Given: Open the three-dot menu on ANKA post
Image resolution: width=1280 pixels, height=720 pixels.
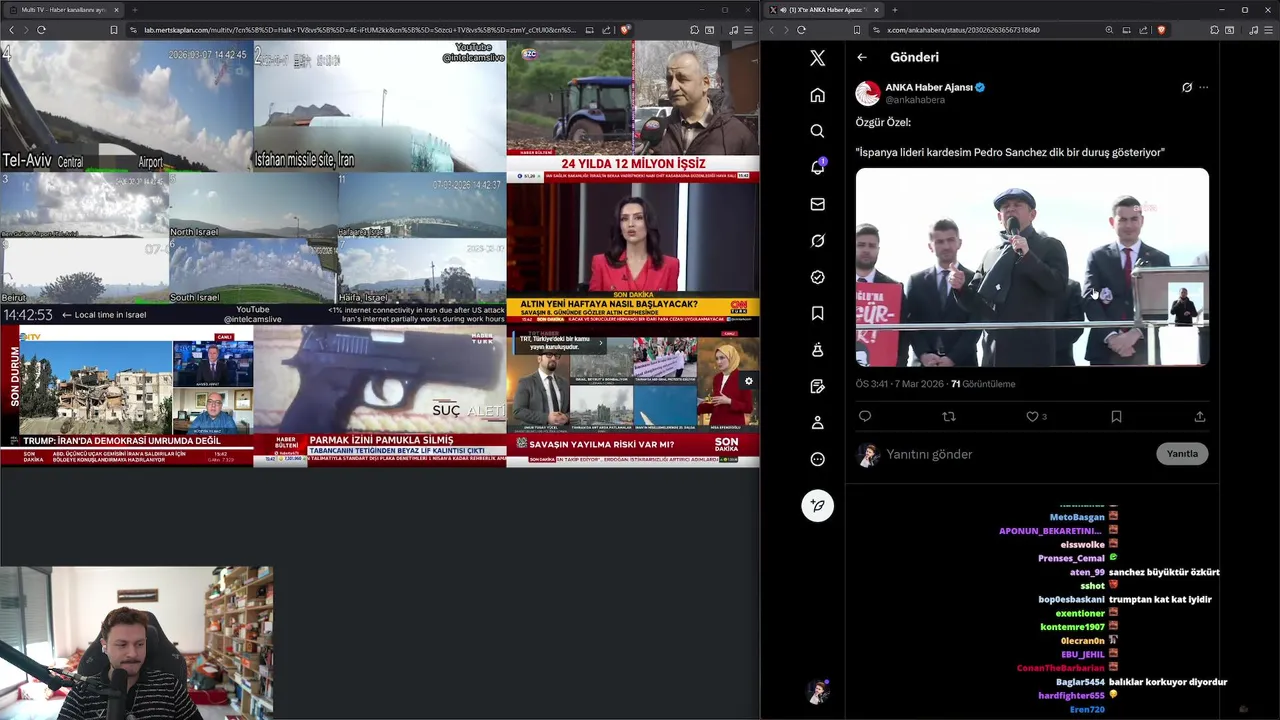Looking at the screenshot, I should 1203,87.
